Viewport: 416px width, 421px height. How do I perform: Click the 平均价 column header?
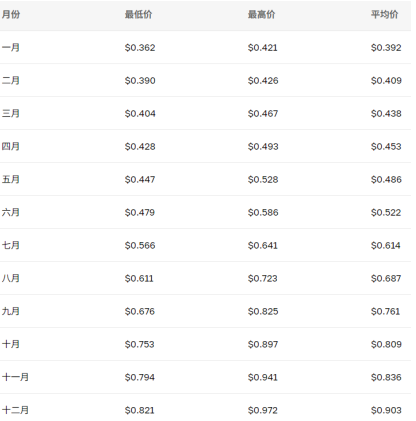384,14
